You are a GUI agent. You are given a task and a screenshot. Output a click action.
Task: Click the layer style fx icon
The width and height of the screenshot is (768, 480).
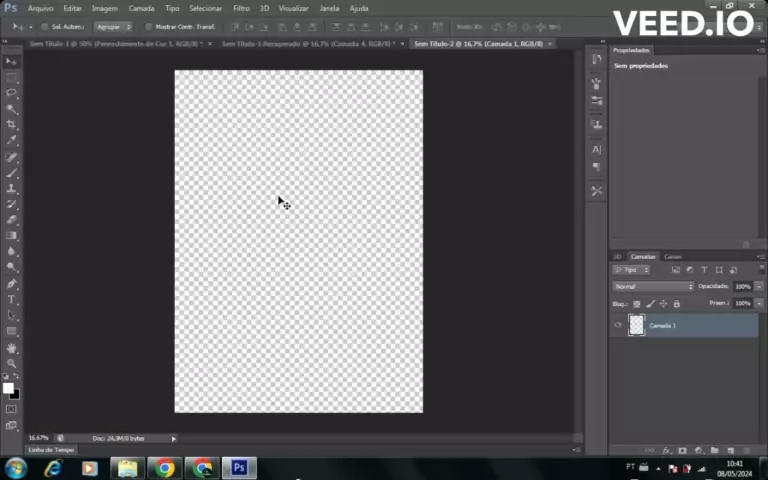click(x=666, y=450)
